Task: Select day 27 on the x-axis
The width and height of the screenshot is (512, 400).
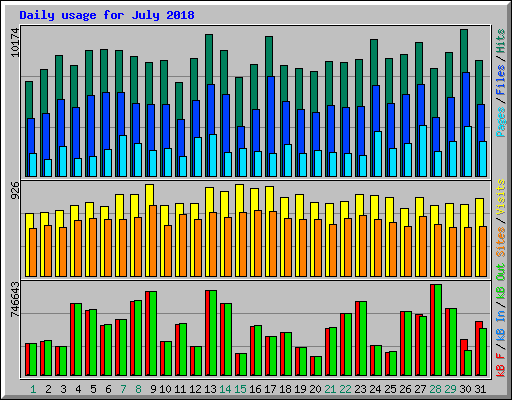Action: point(420,389)
